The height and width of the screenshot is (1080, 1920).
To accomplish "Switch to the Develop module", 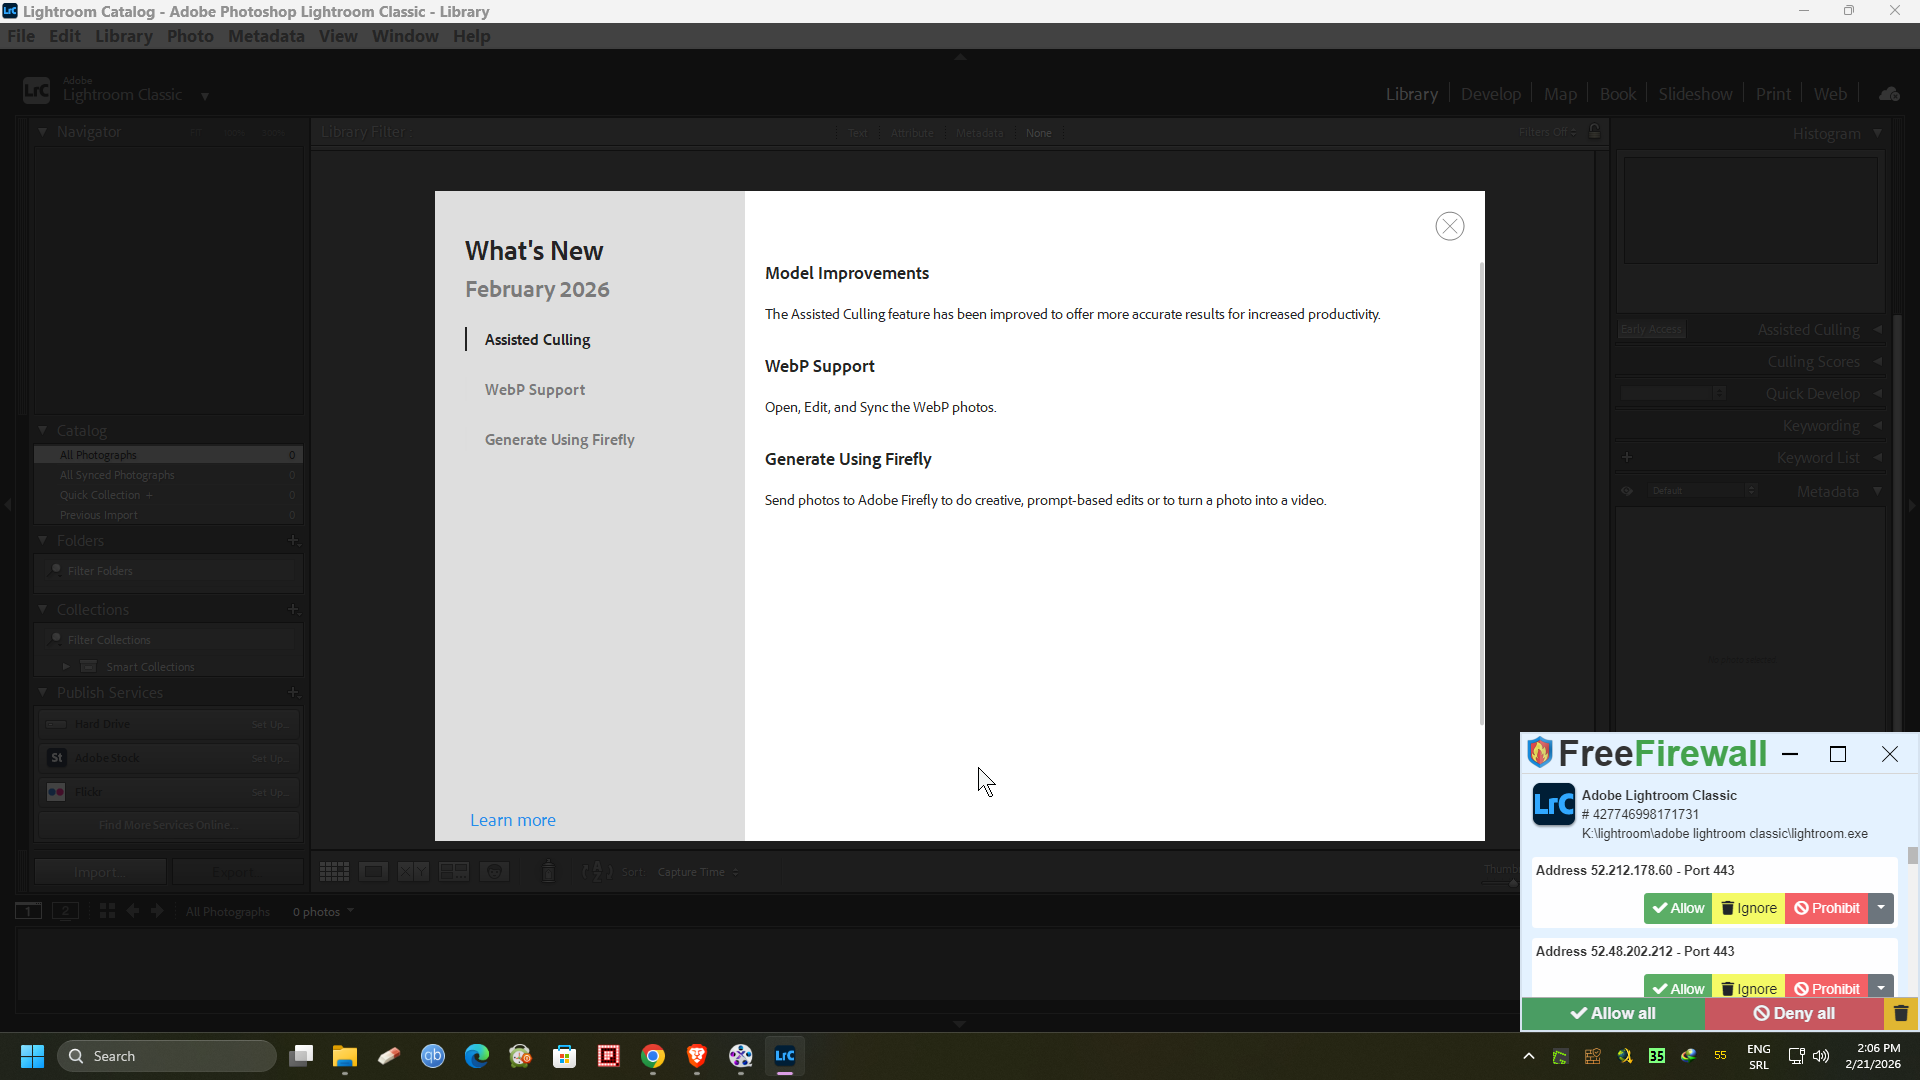I will 1490,94.
